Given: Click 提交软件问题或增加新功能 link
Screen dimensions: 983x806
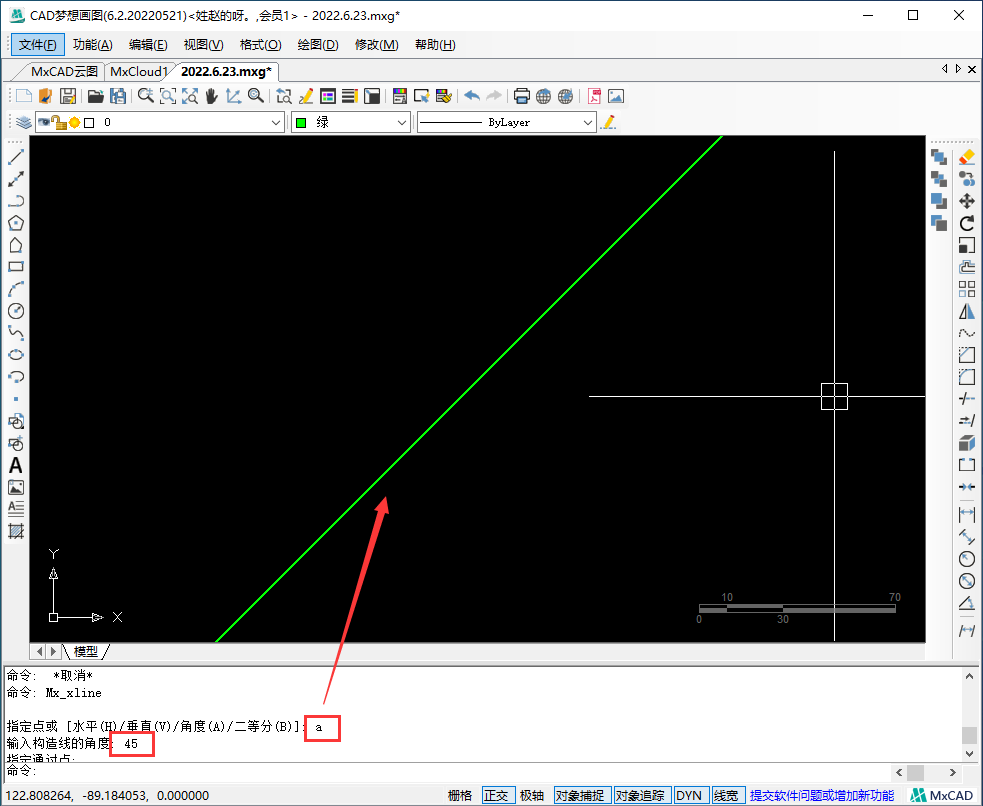Looking at the screenshot, I should coord(822,795).
